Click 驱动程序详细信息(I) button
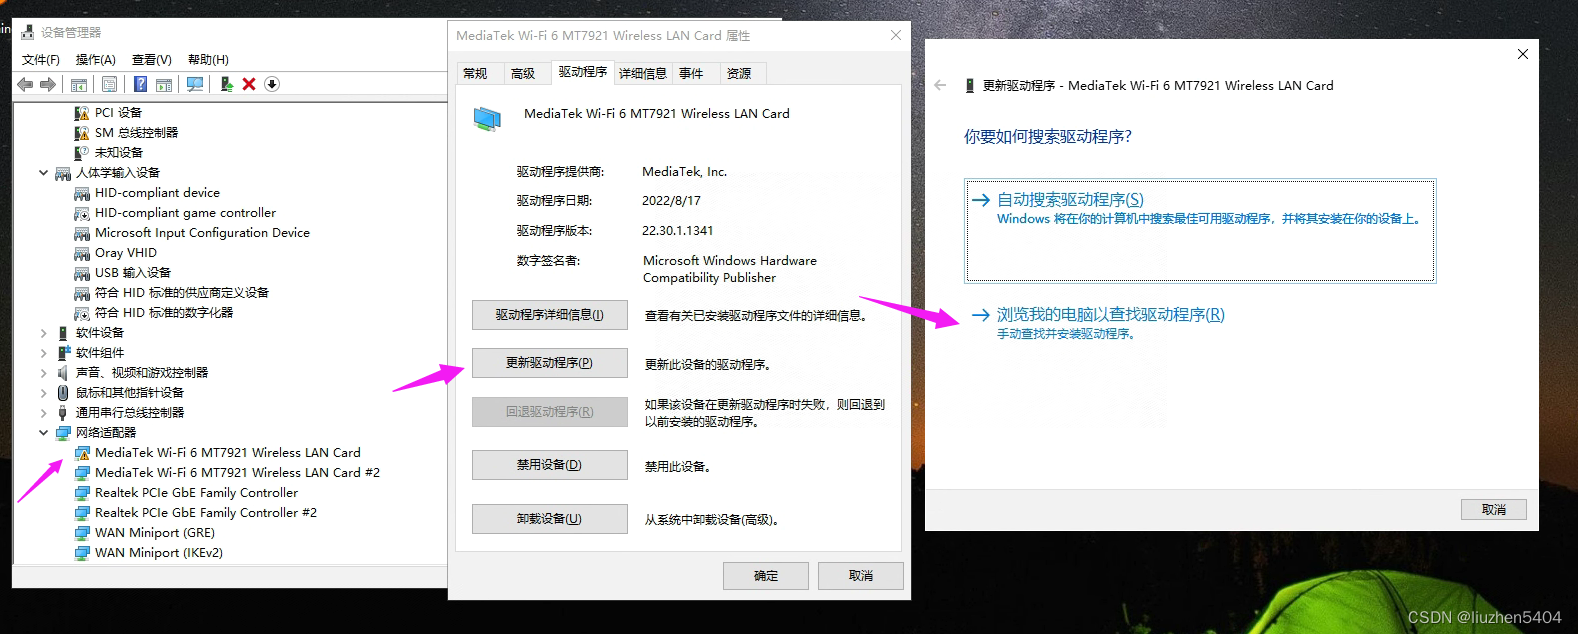The height and width of the screenshot is (634, 1578). click(x=550, y=315)
